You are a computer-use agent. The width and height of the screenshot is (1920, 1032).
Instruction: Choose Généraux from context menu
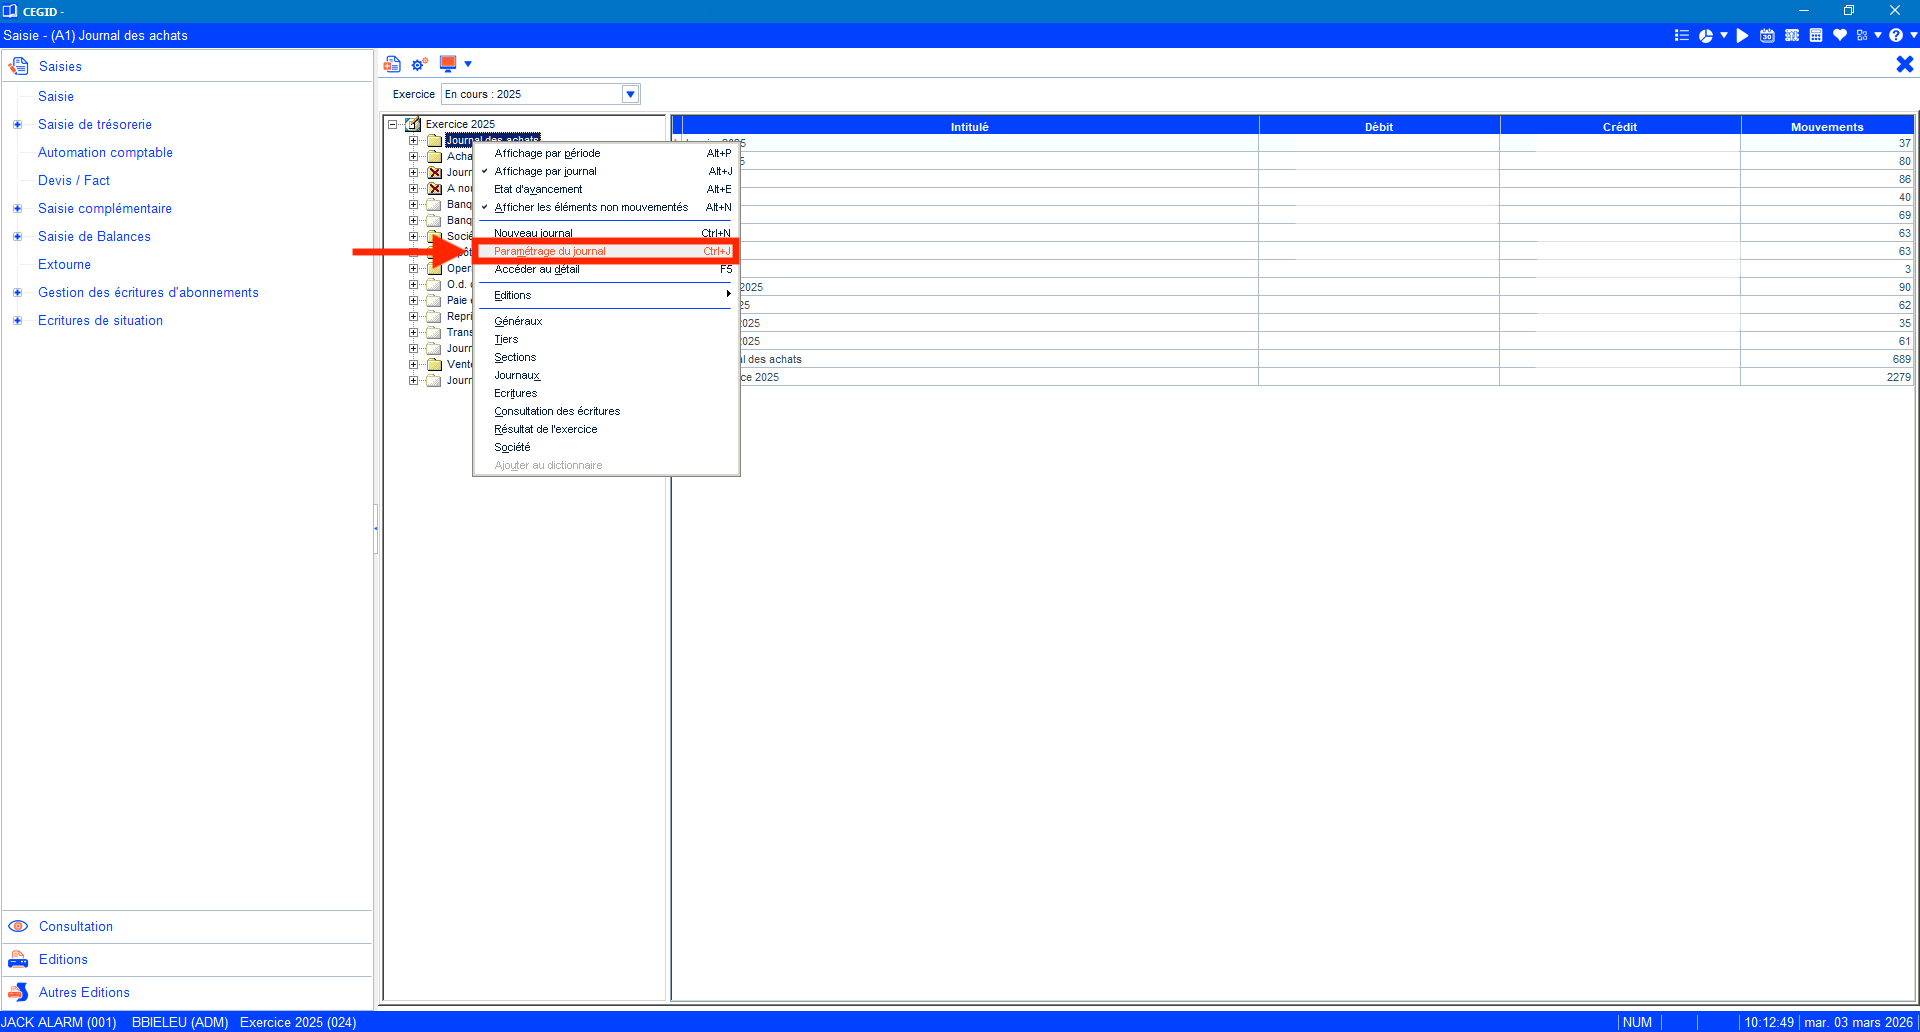[606, 321]
